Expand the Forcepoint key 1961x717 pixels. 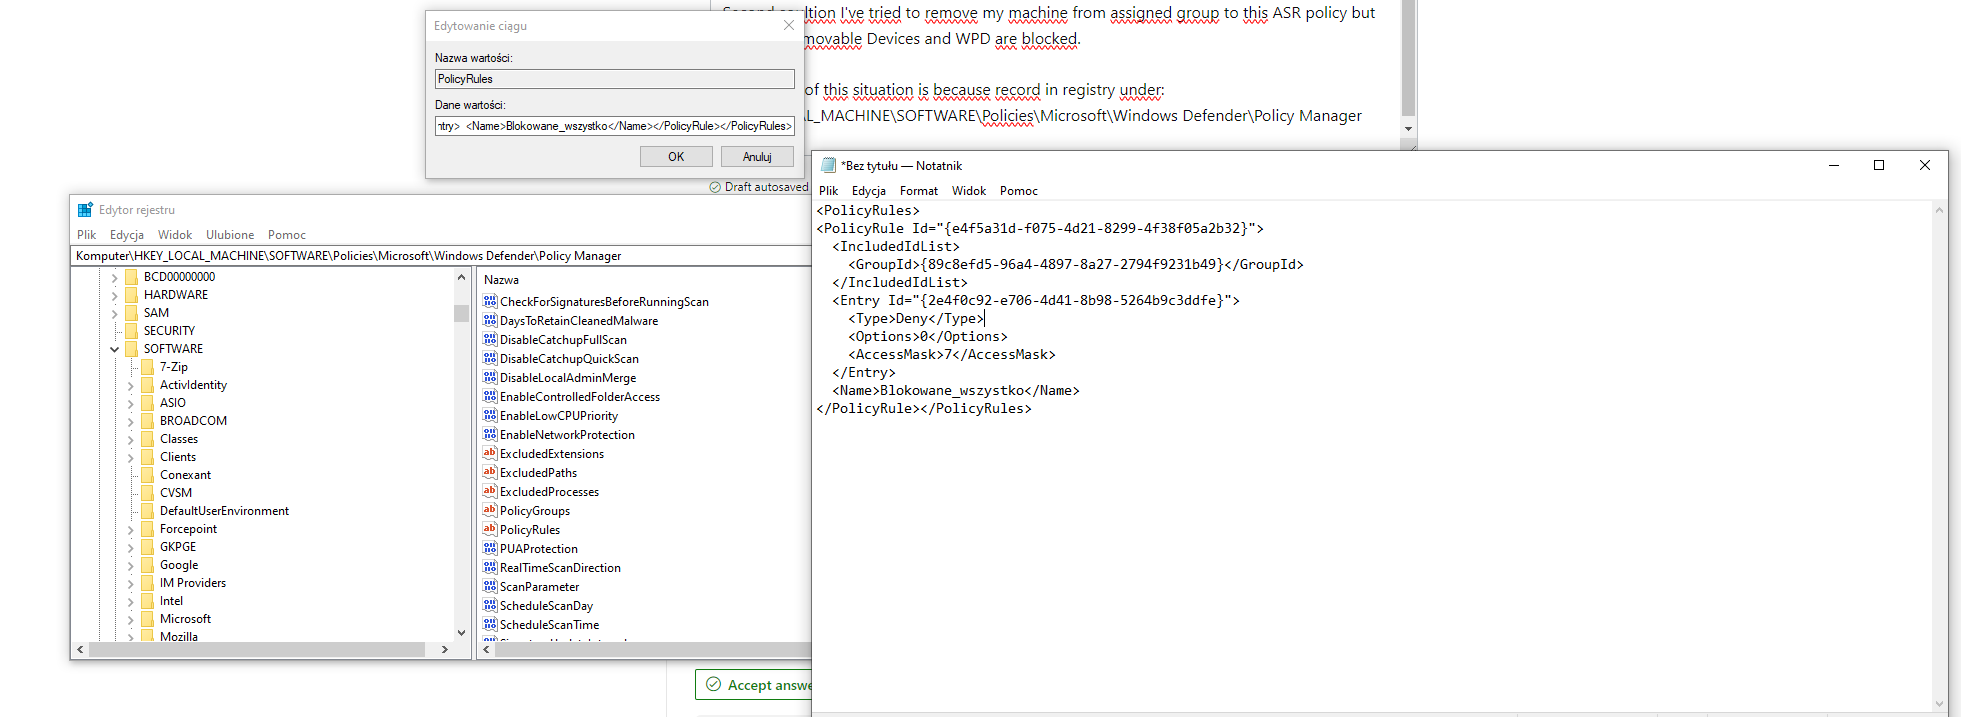pyautogui.click(x=131, y=529)
